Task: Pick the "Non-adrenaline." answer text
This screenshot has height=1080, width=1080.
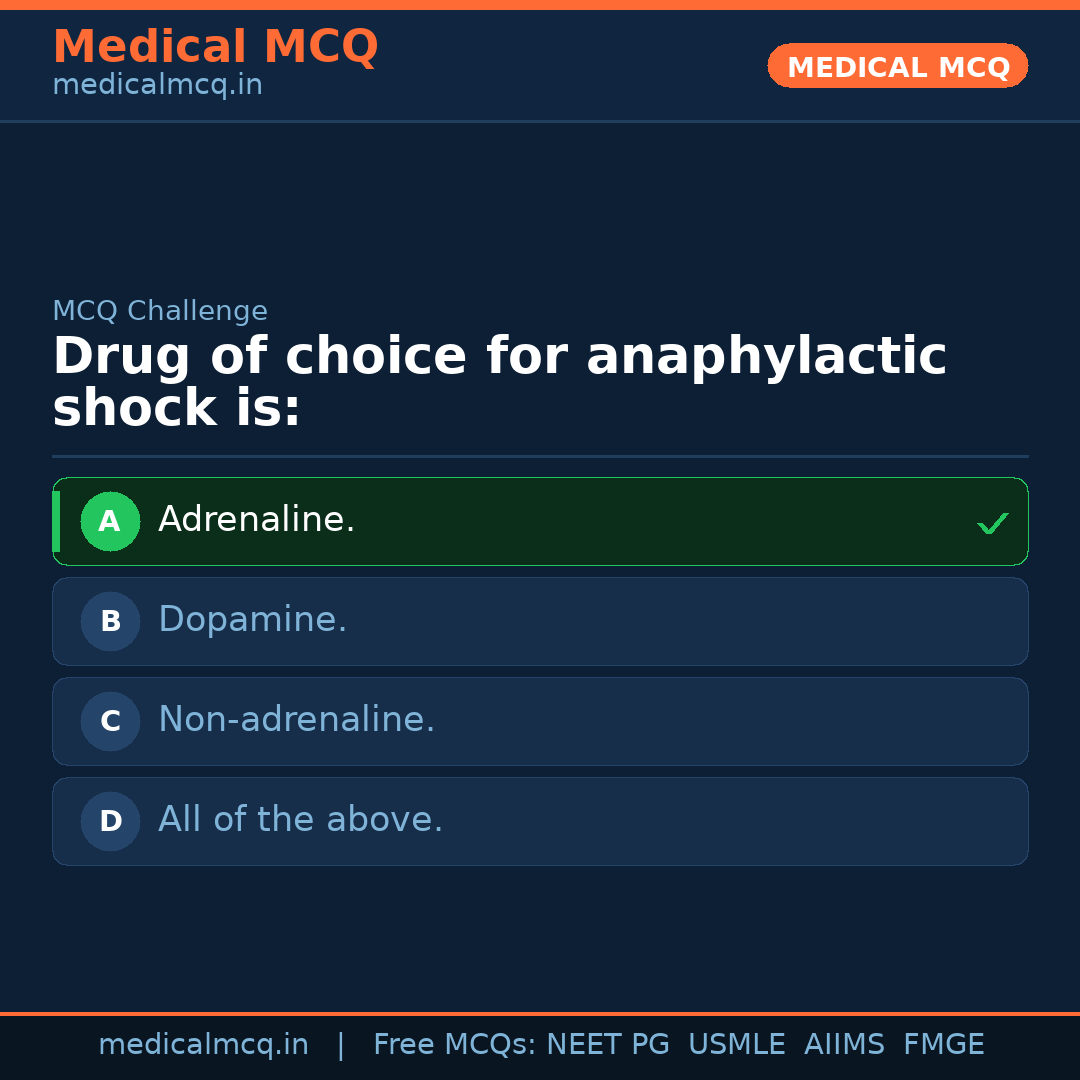Action: (x=297, y=720)
